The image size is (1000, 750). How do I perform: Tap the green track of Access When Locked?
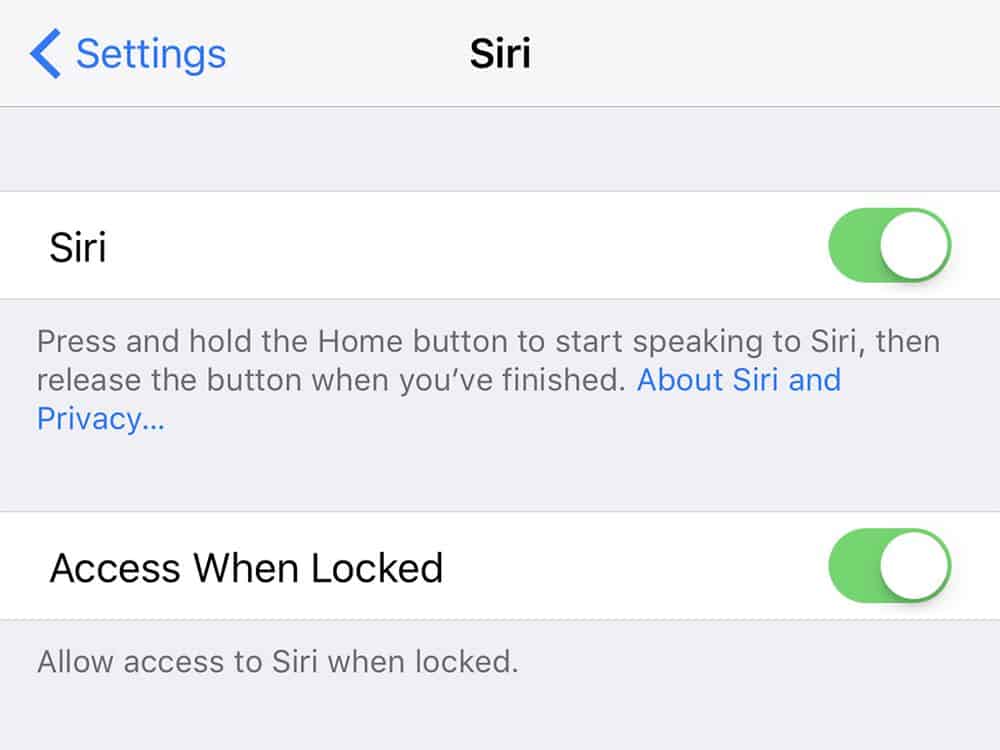[x=853, y=566]
